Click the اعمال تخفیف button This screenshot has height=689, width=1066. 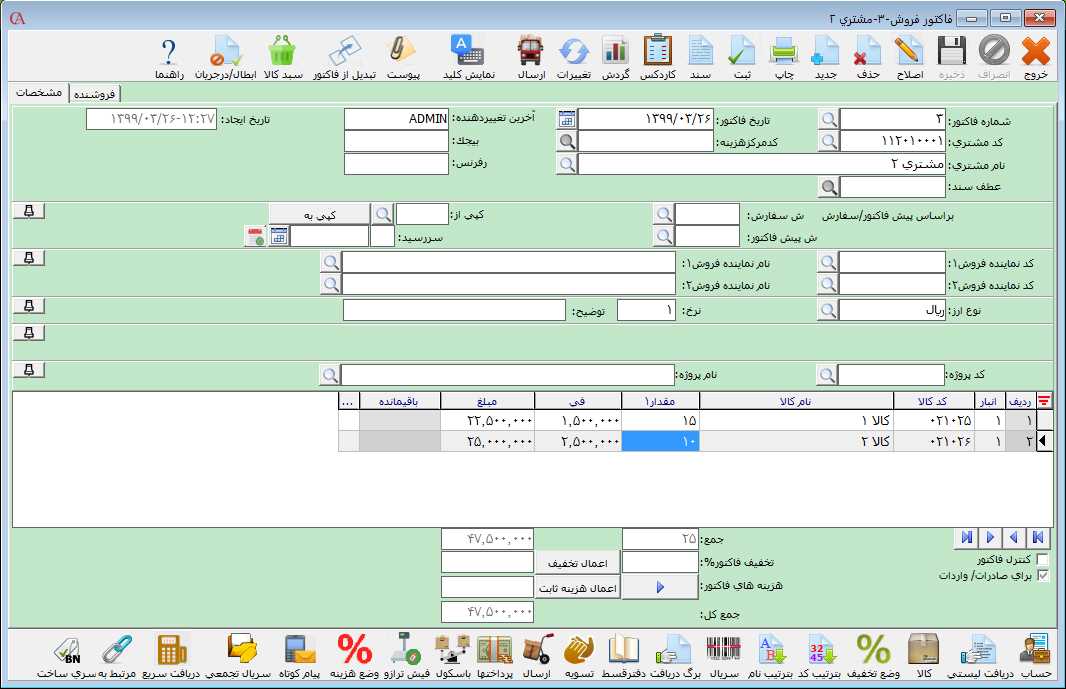[577, 563]
